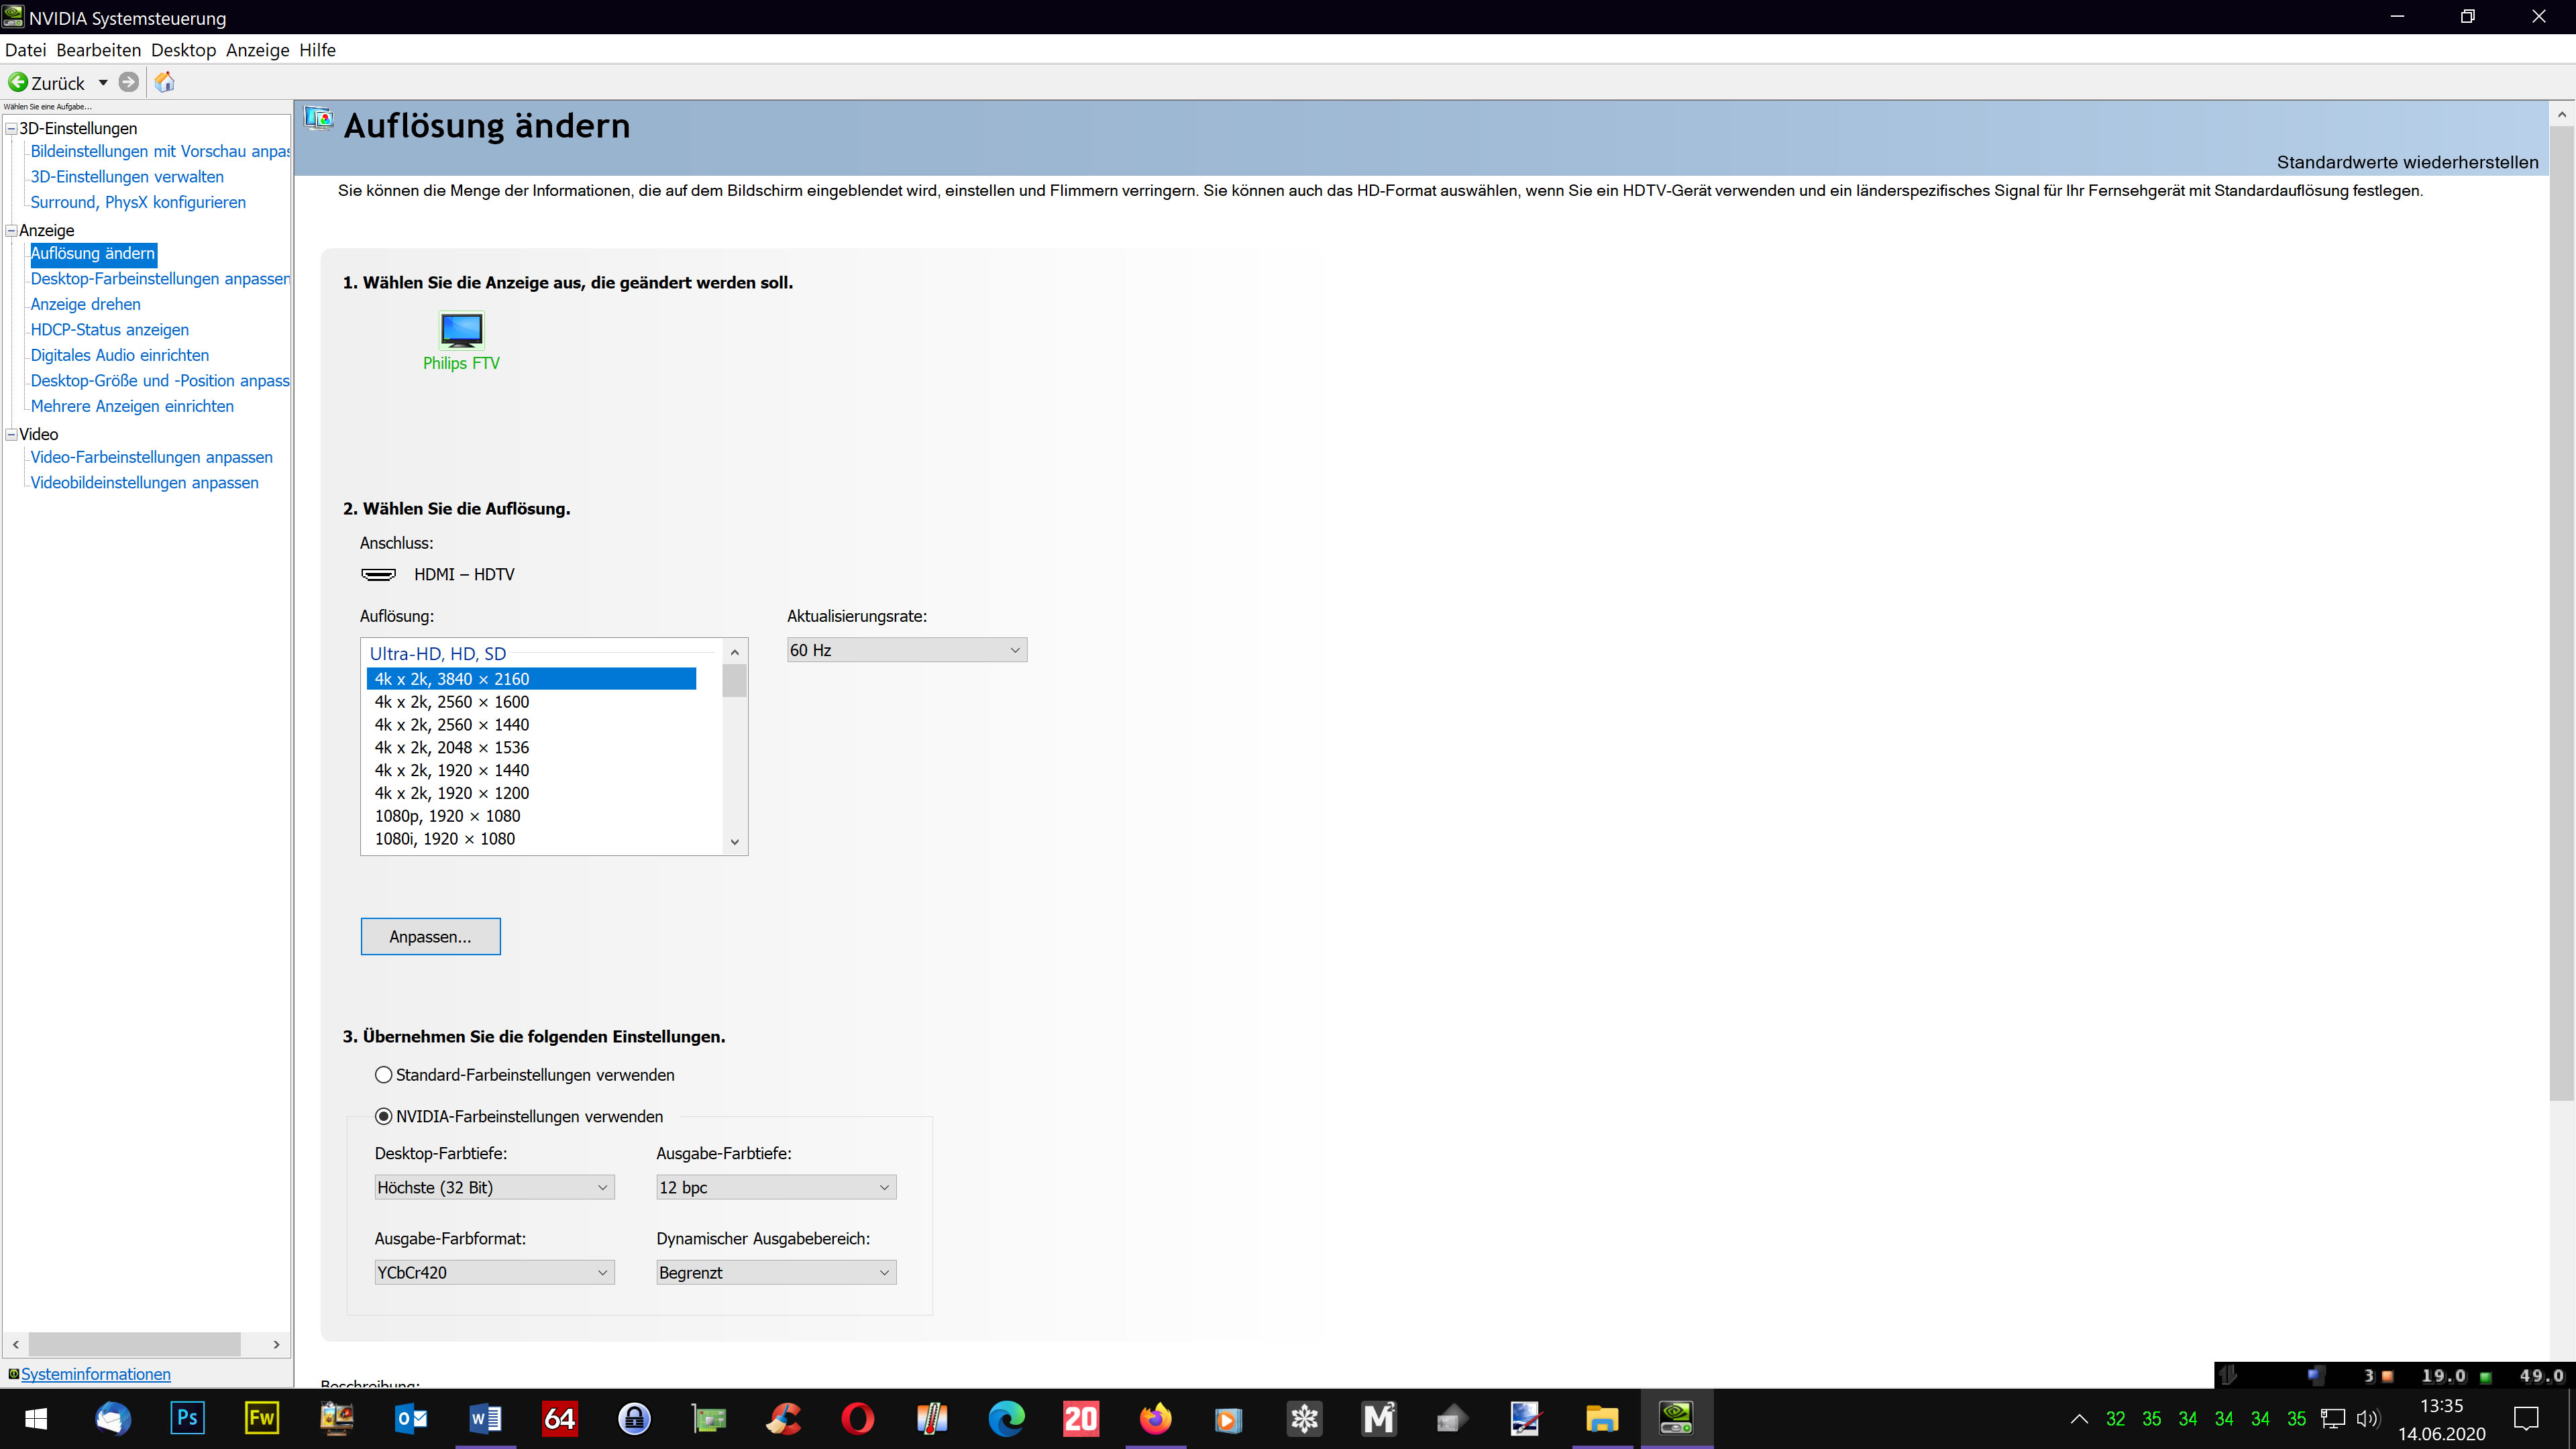Open Opera browser from the taskbar
The width and height of the screenshot is (2576, 1449).
[857, 1418]
